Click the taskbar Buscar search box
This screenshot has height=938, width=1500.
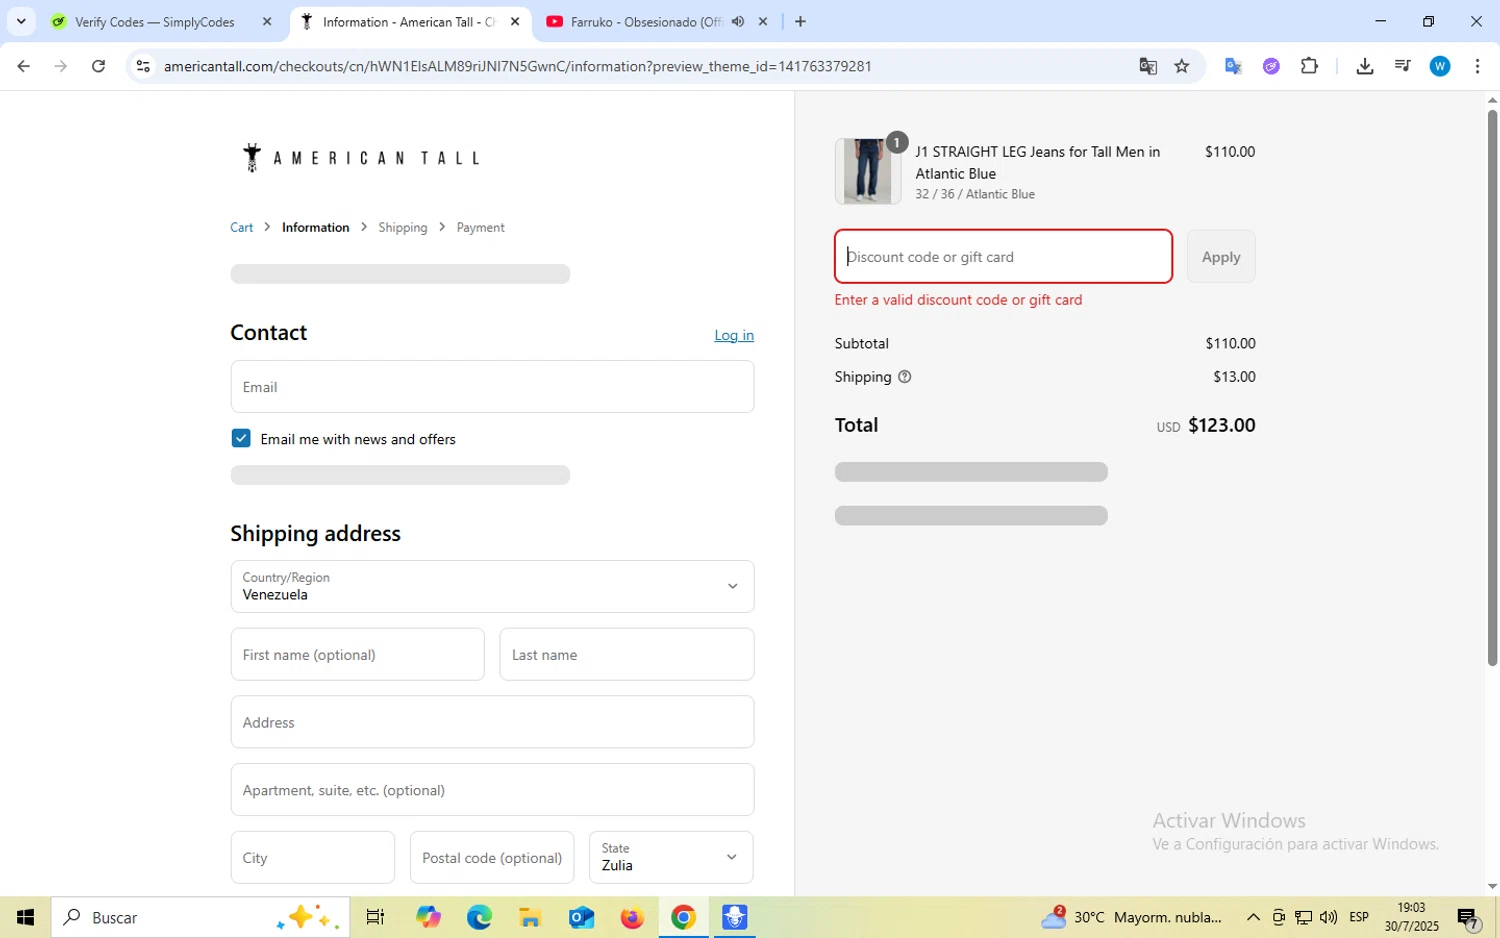tap(200, 917)
